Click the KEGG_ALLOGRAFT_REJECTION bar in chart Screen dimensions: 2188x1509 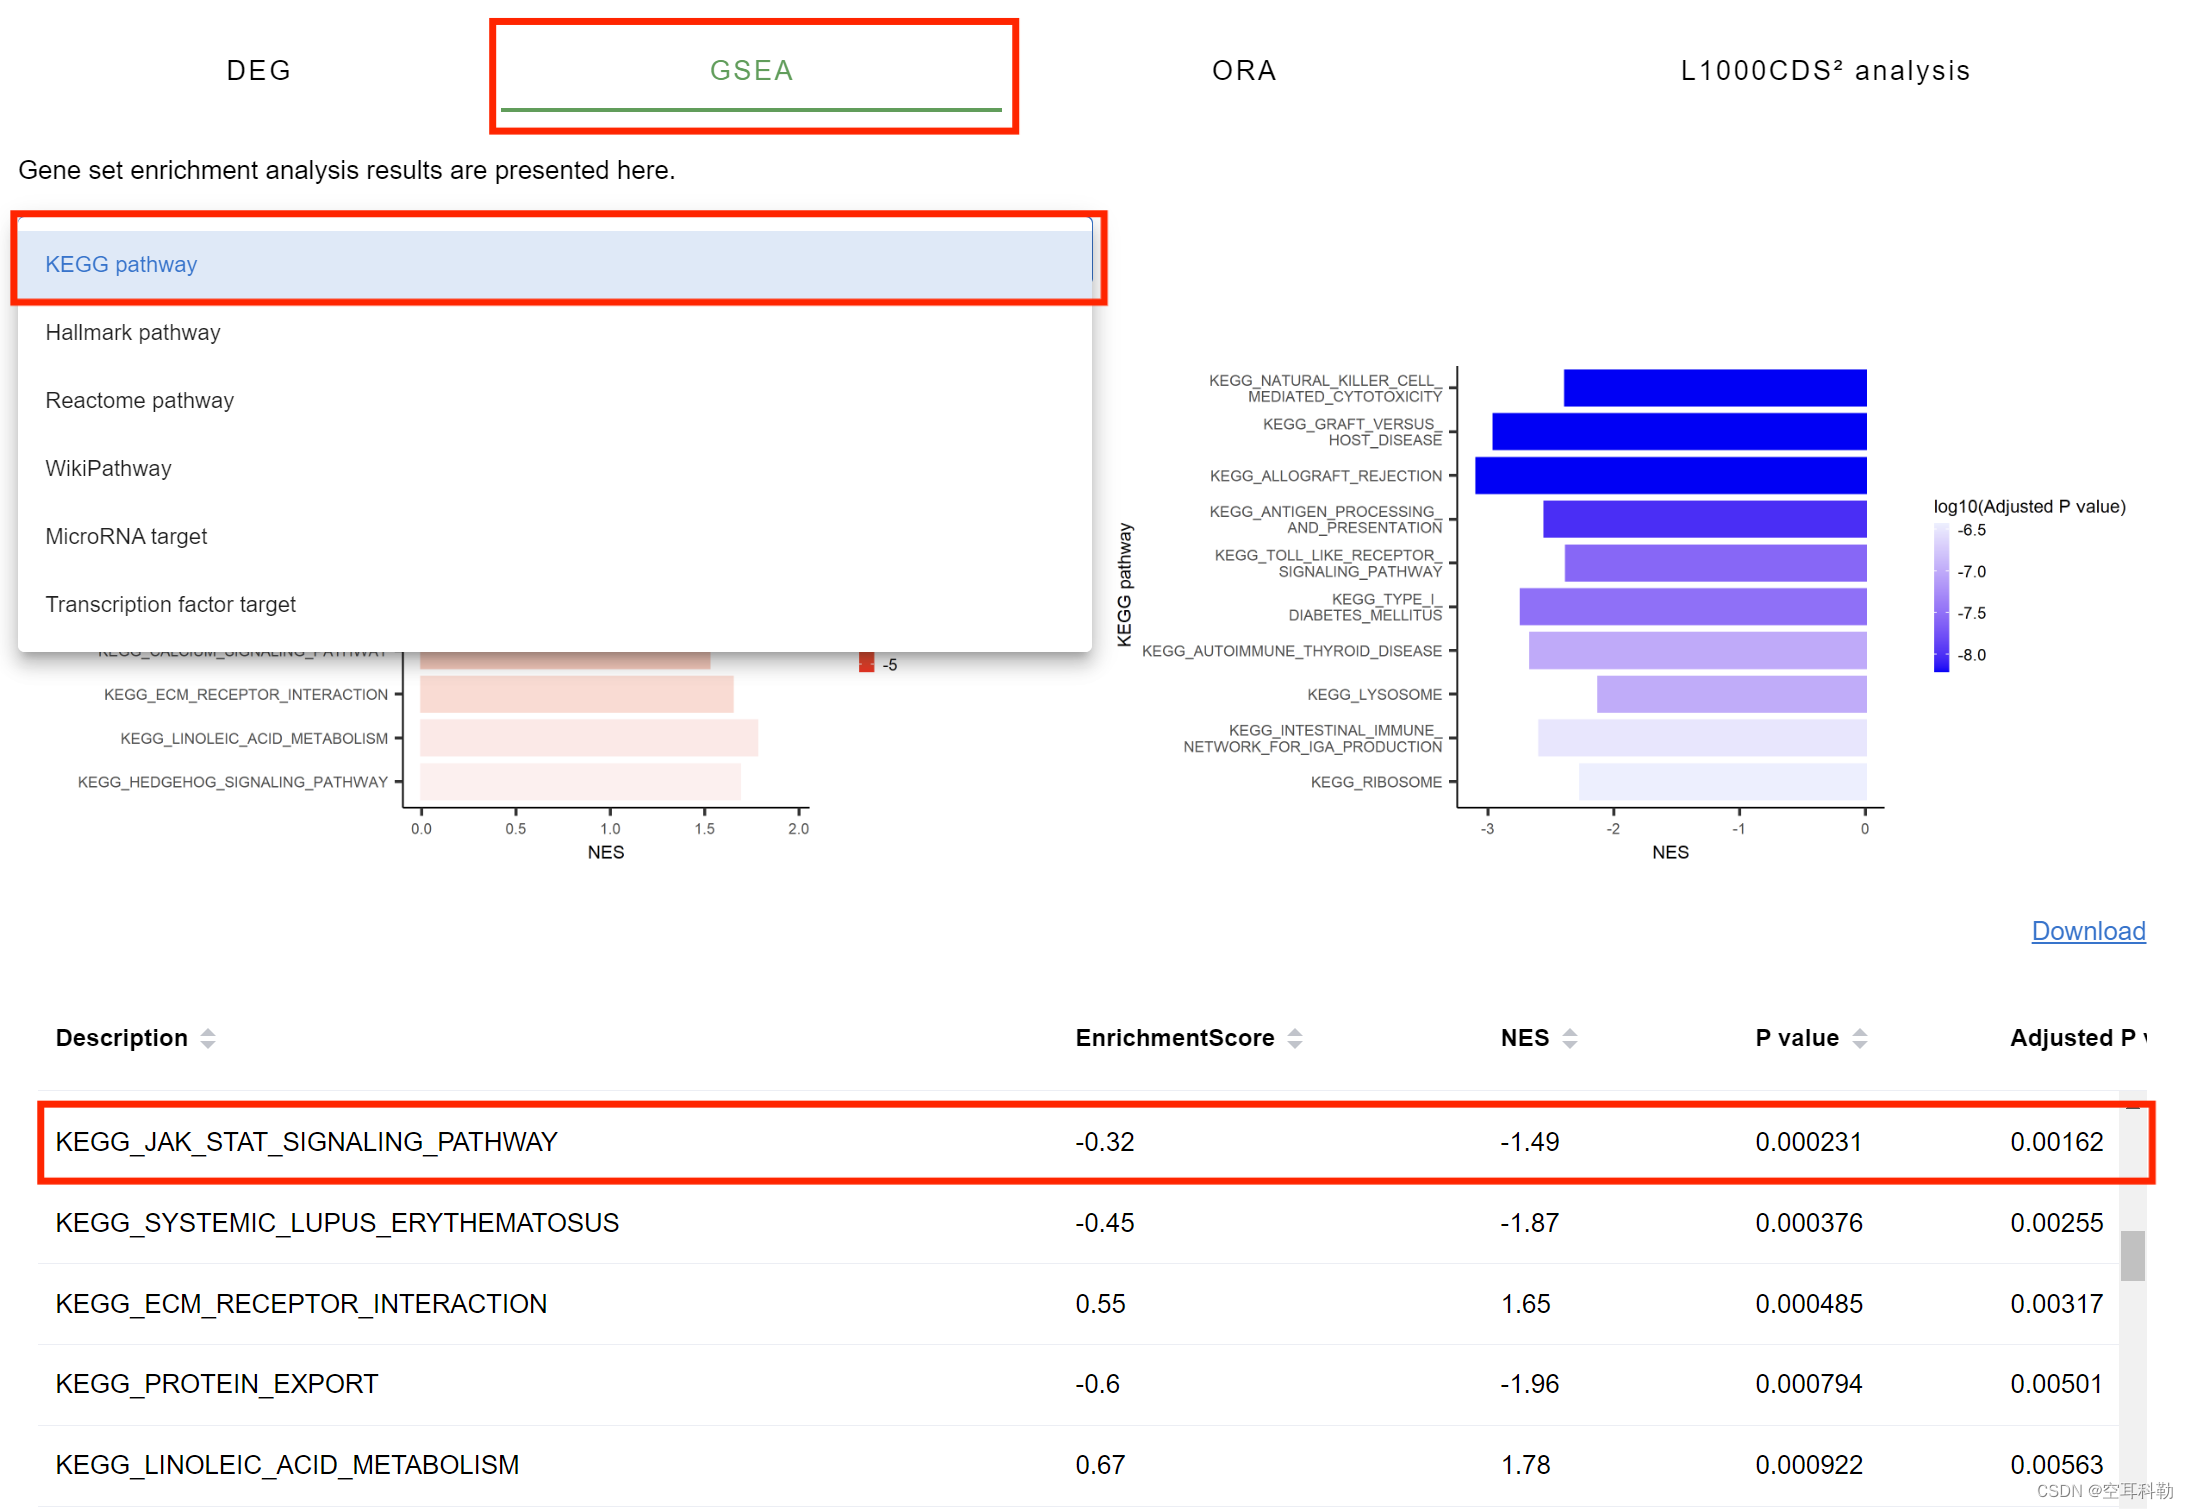tap(1670, 475)
